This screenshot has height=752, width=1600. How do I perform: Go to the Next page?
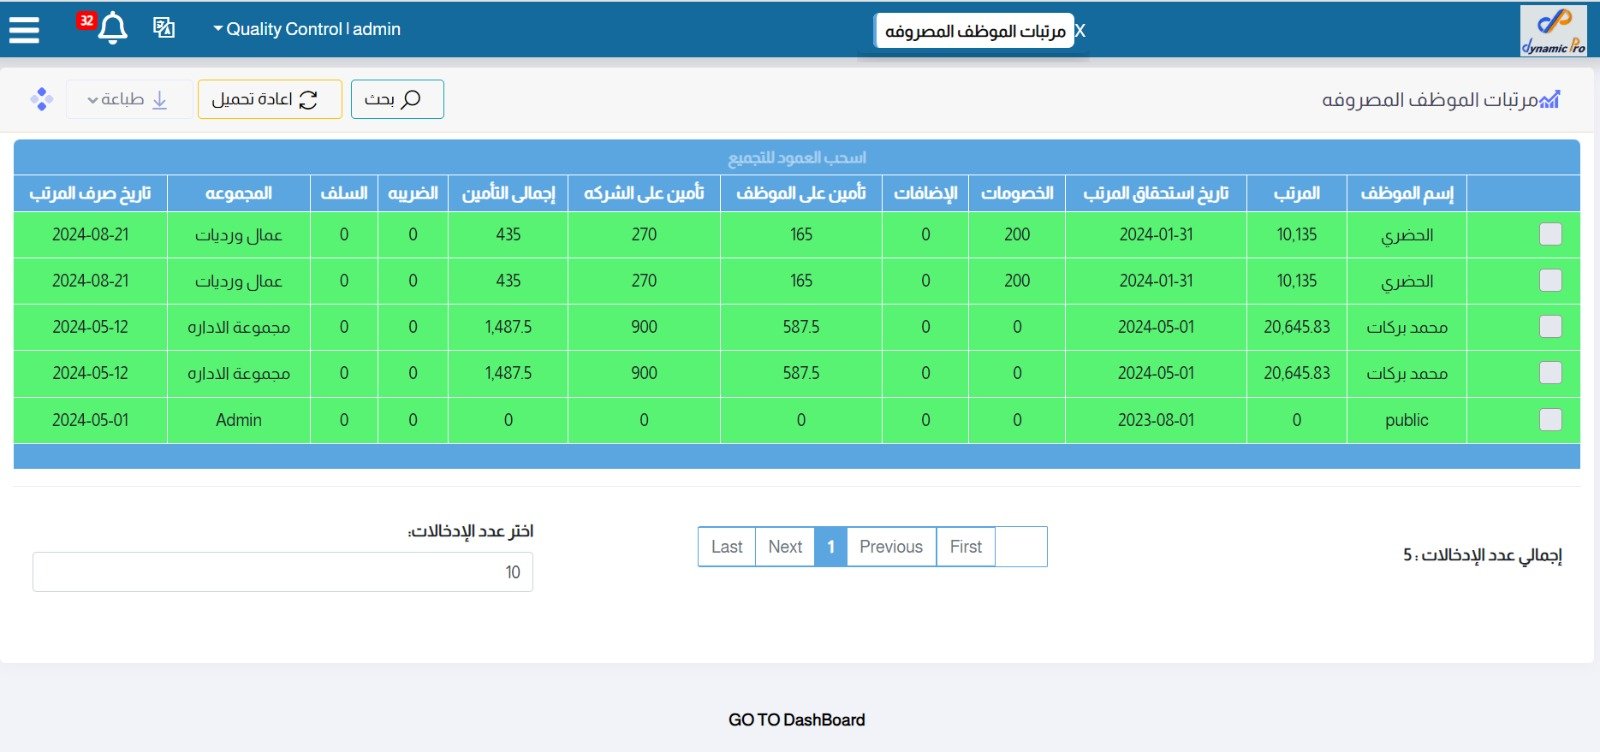[x=785, y=547]
